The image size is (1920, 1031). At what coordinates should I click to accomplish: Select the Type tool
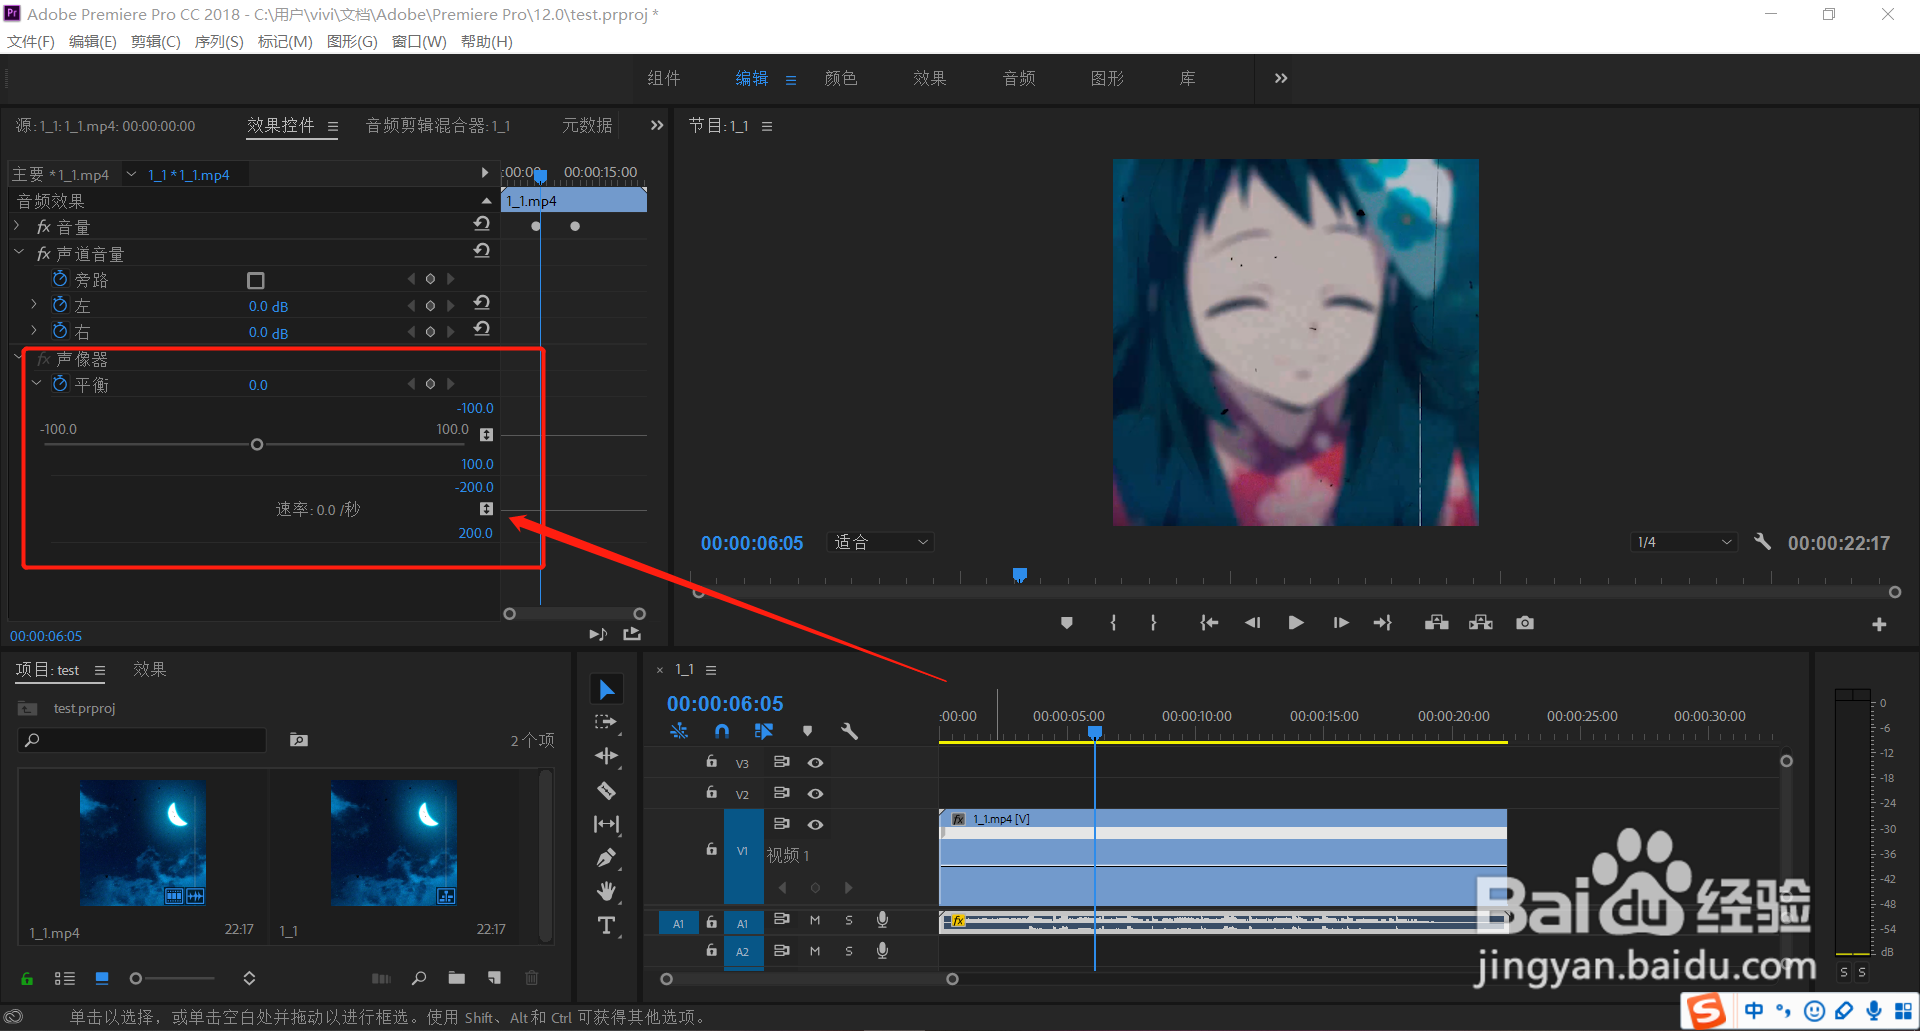(606, 925)
